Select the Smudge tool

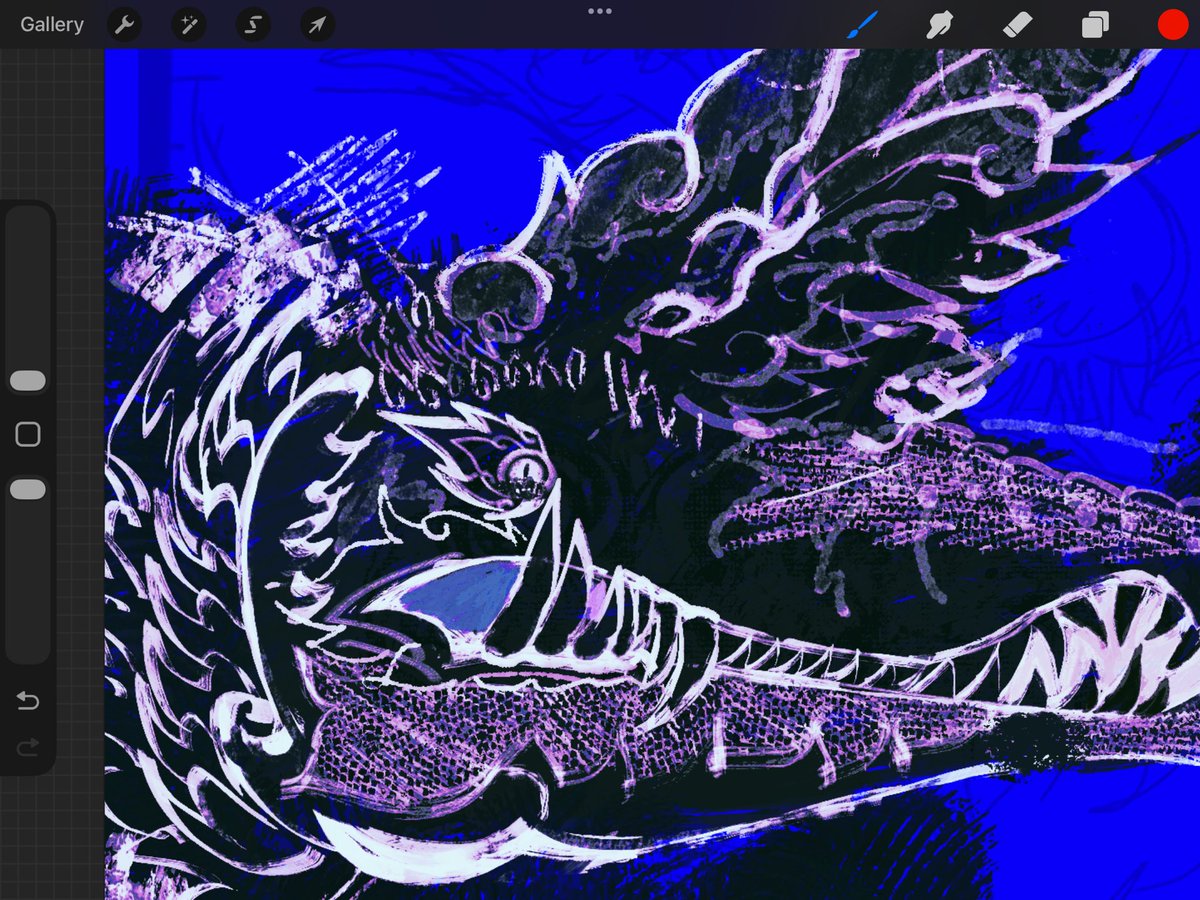pos(939,25)
